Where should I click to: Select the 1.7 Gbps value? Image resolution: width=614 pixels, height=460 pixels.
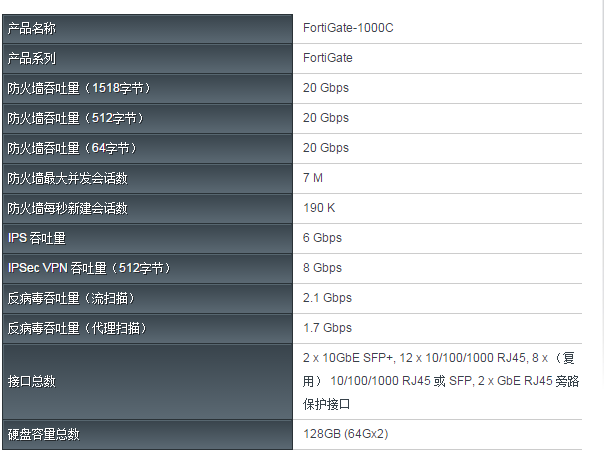[327, 328]
